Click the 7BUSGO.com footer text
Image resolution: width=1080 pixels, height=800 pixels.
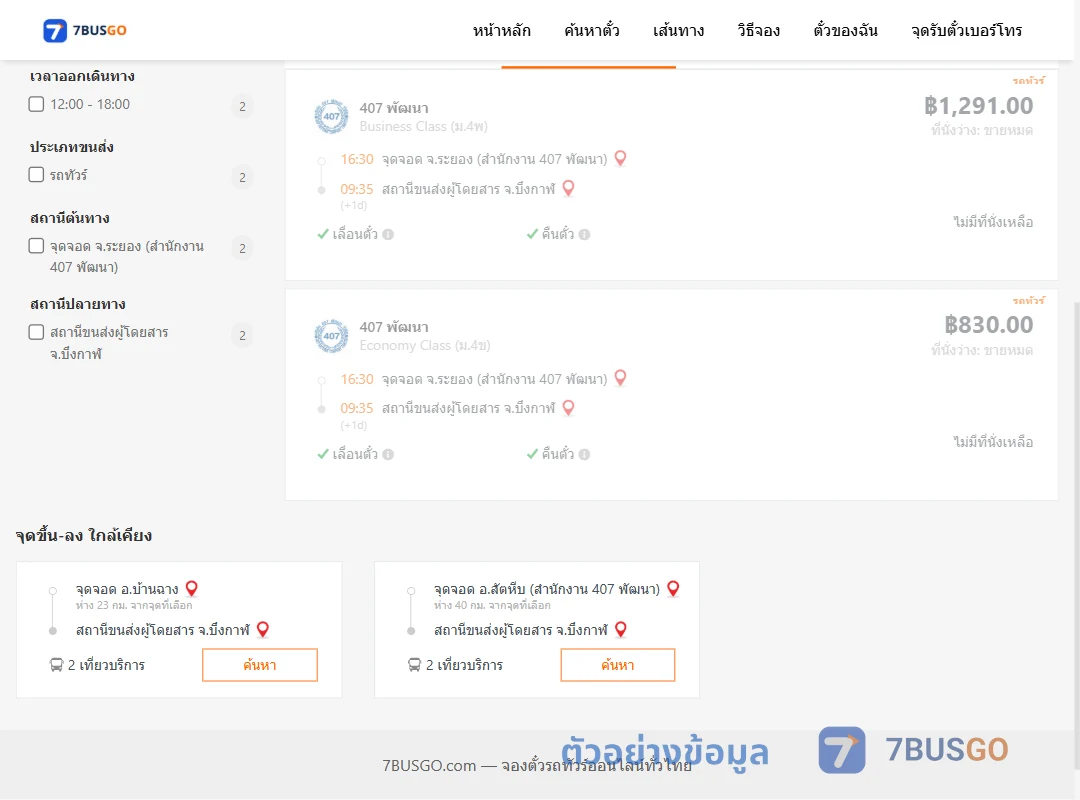pos(537,766)
